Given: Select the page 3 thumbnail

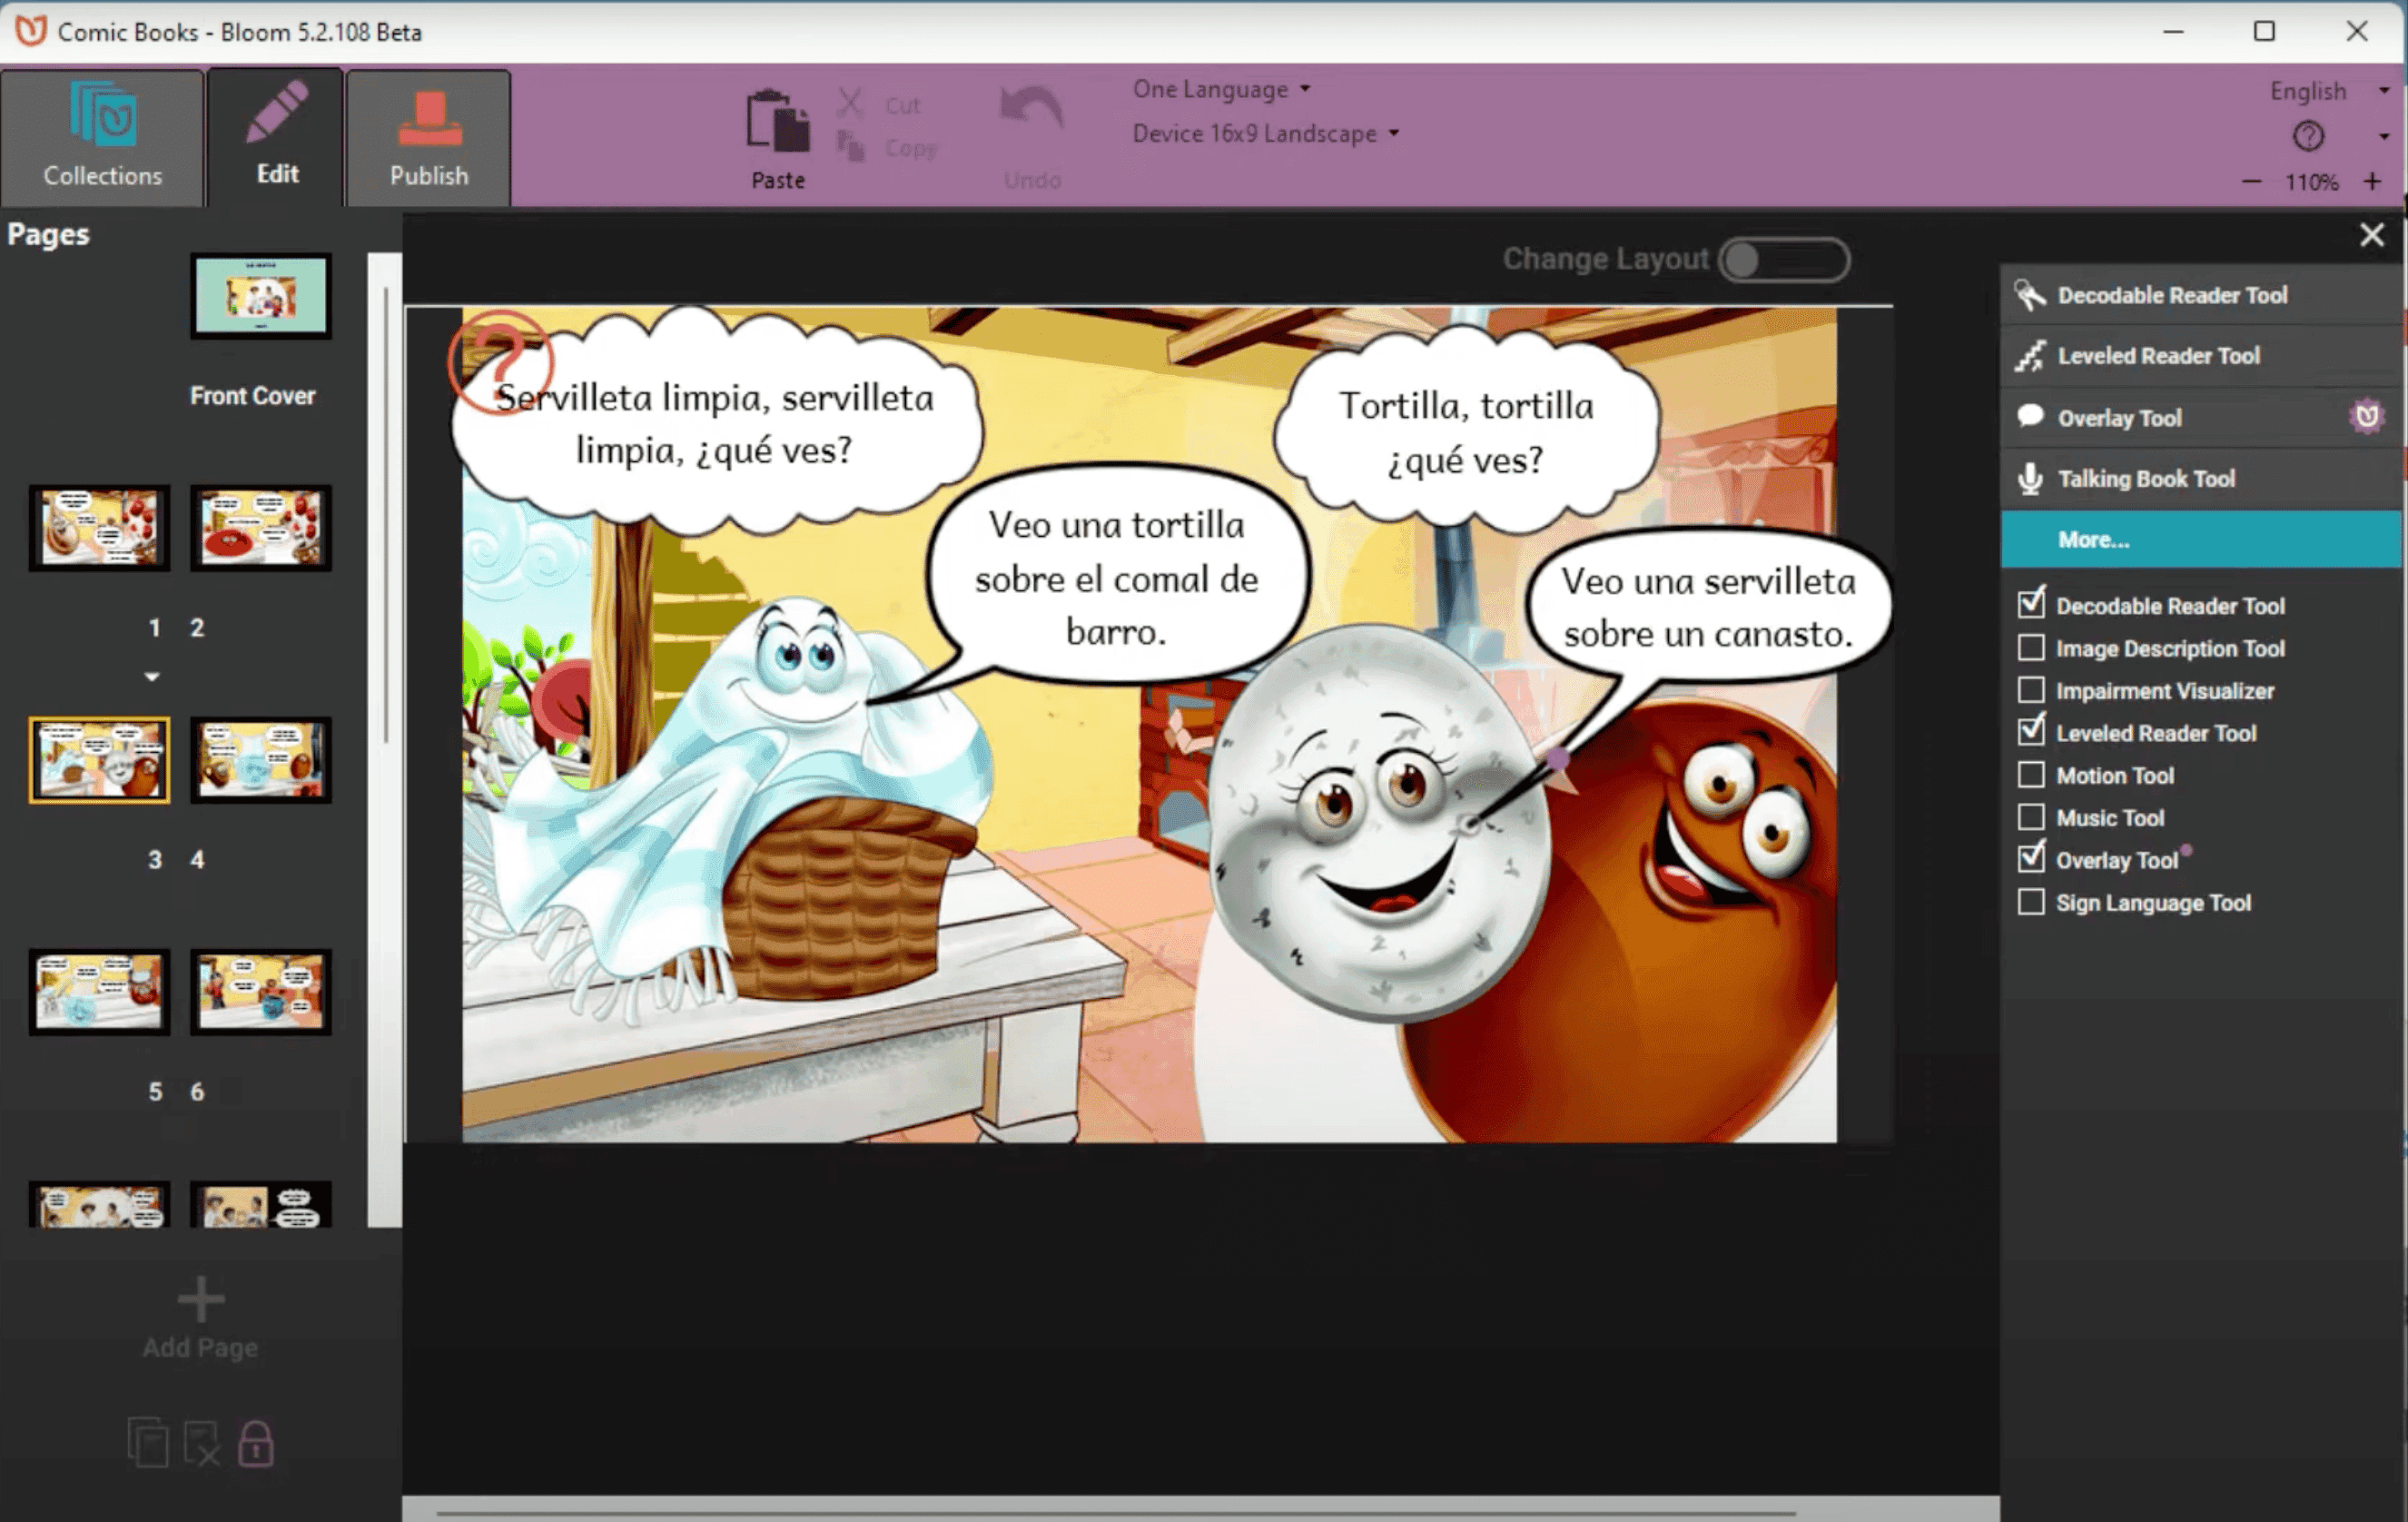Looking at the screenshot, I should 99,760.
